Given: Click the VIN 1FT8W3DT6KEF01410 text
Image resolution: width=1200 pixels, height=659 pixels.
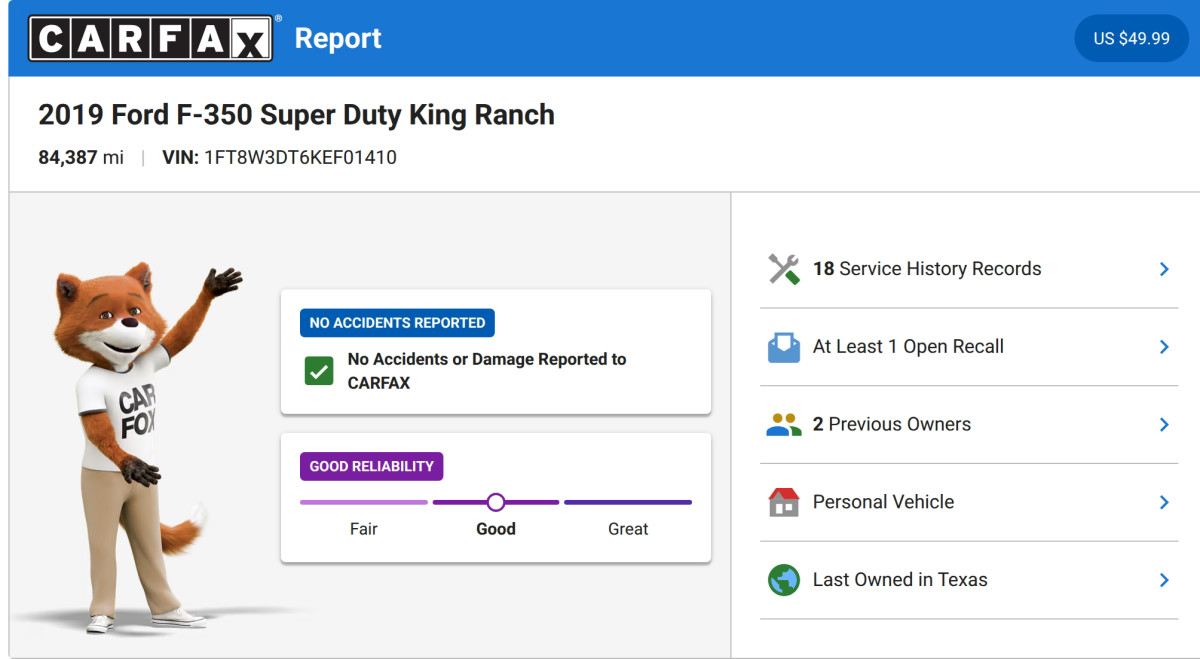Looking at the screenshot, I should pos(279,158).
